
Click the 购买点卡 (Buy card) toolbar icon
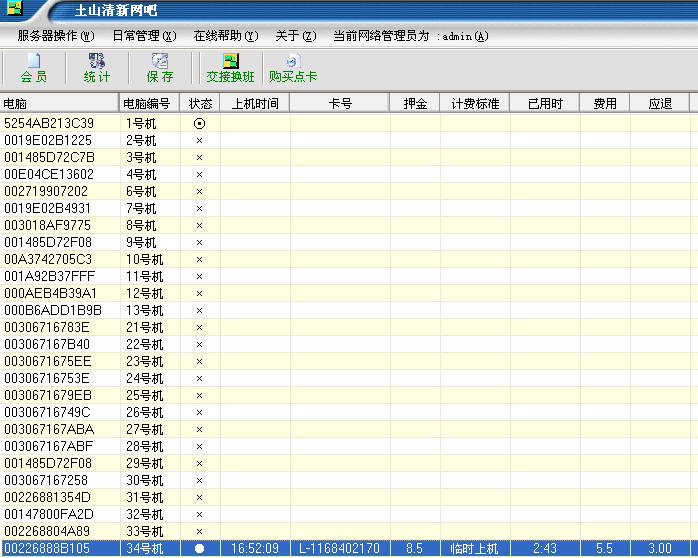pyautogui.click(x=292, y=68)
